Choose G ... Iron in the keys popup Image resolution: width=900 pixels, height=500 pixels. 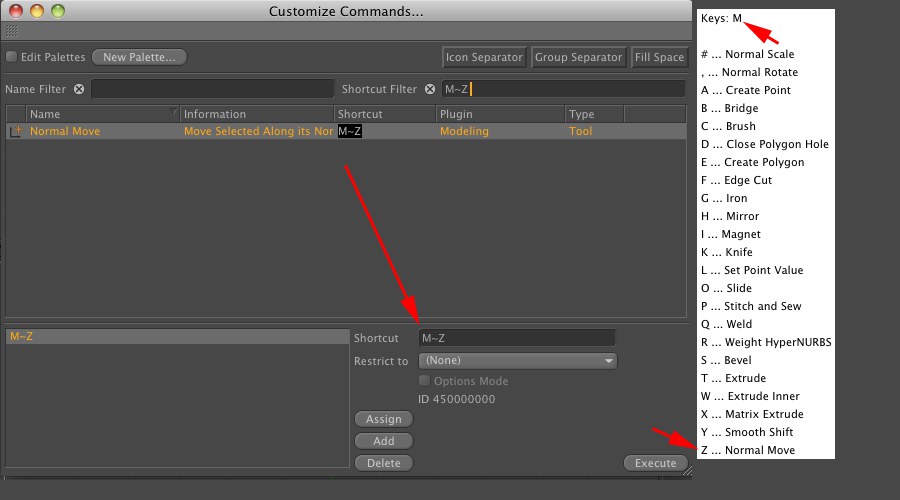pos(724,198)
